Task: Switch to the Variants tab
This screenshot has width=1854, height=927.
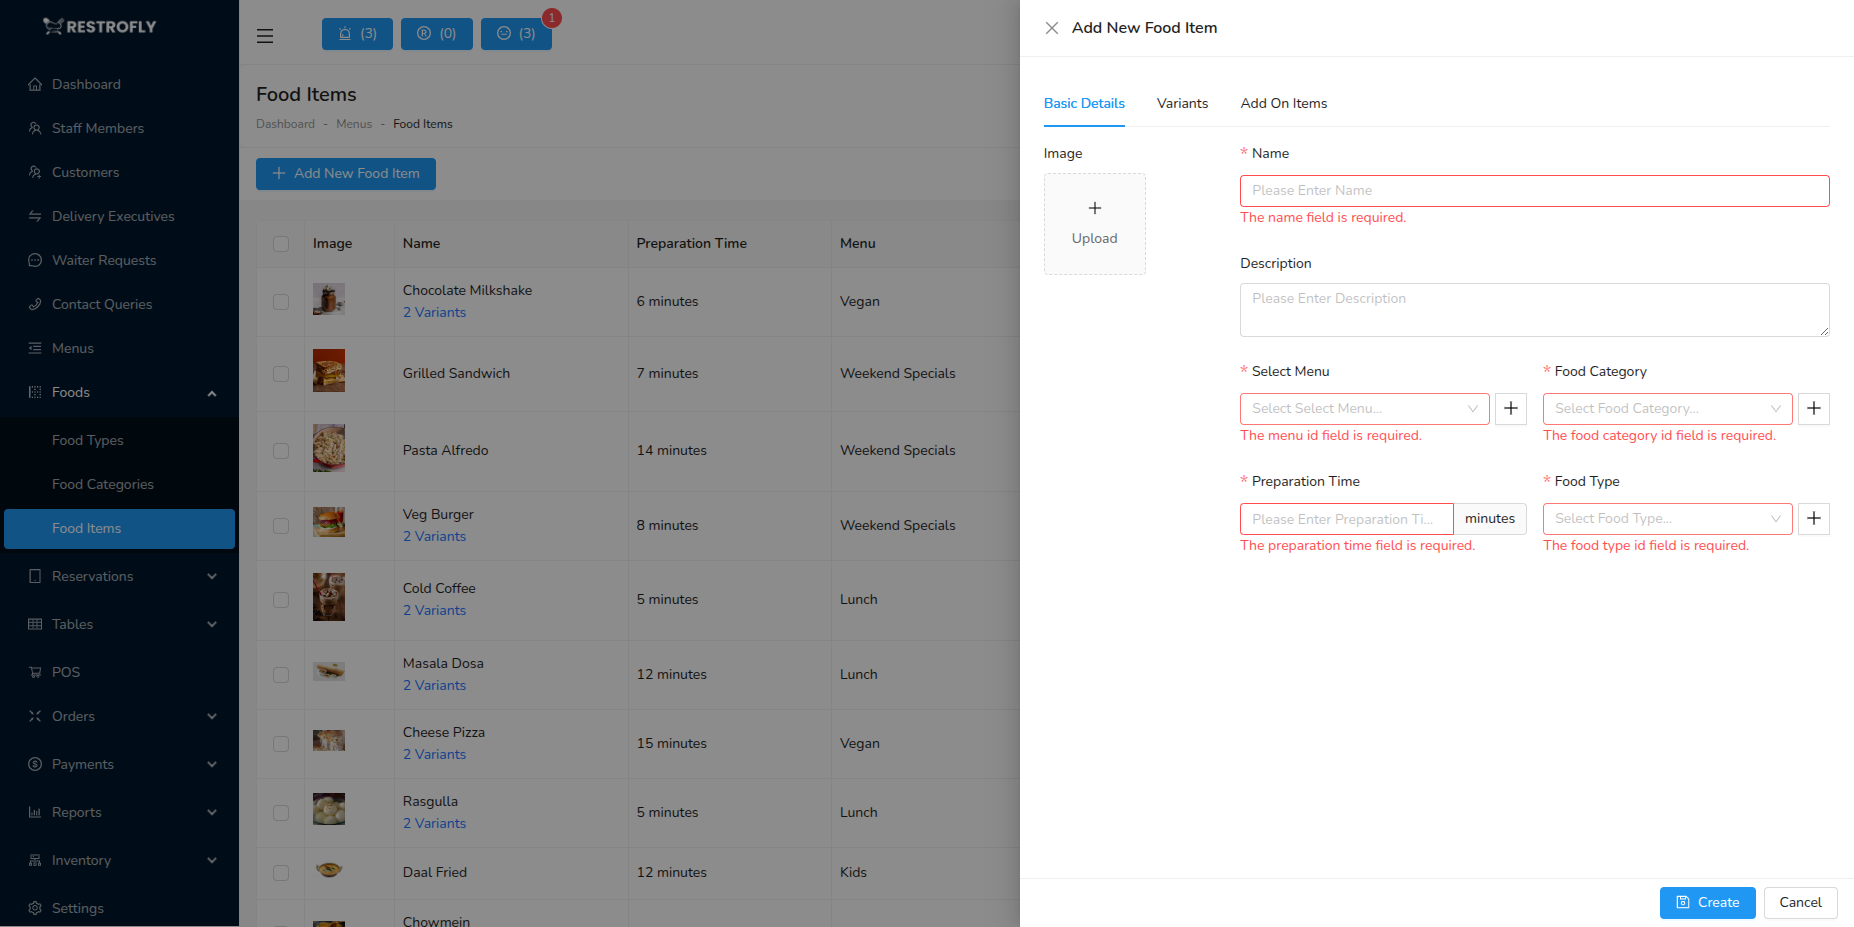Action: [1182, 103]
